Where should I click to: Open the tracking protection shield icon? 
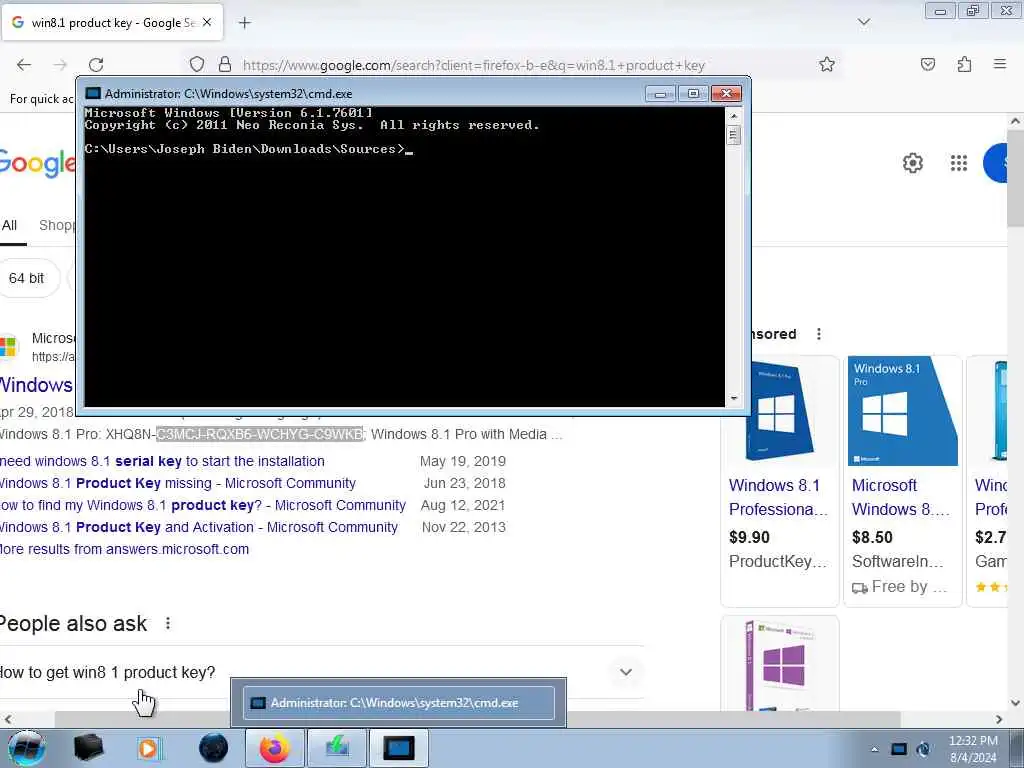pos(197,65)
